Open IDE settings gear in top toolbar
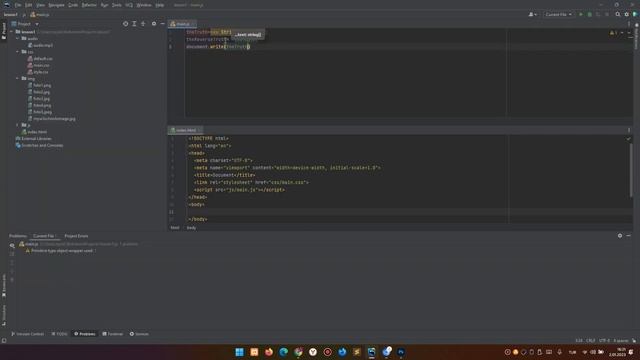This screenshot has height=360, width=640. point(627,14)
